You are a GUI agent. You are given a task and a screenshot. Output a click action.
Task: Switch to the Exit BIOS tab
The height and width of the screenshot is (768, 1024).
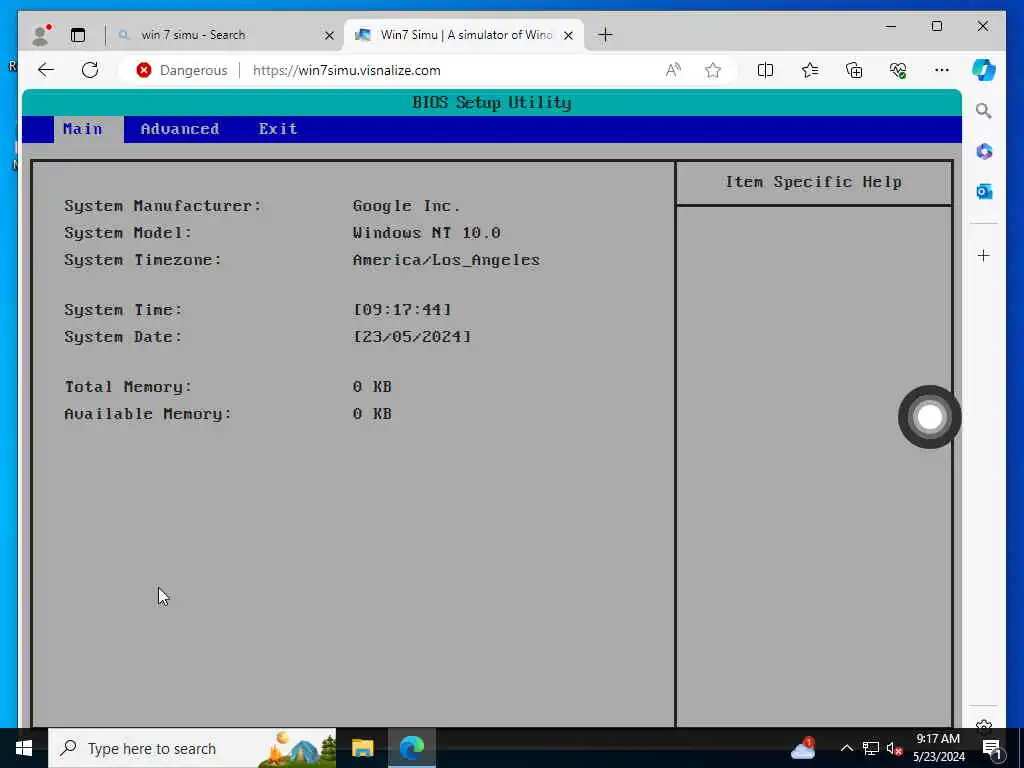point(278,129)
